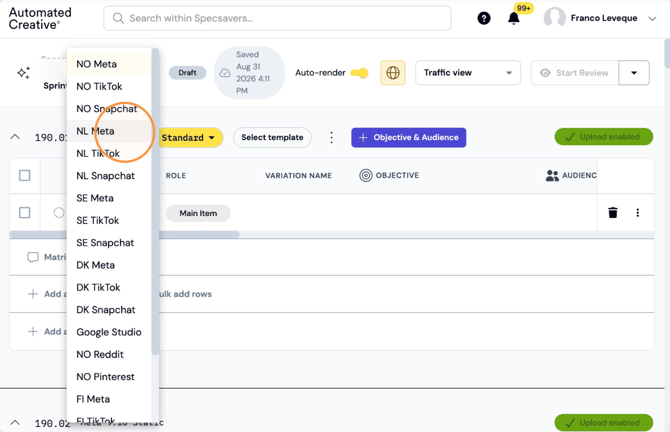The width and height of the screenshot is (670, 432).
Task: Click the Audience people icon in header
Action: pos(552,175)
